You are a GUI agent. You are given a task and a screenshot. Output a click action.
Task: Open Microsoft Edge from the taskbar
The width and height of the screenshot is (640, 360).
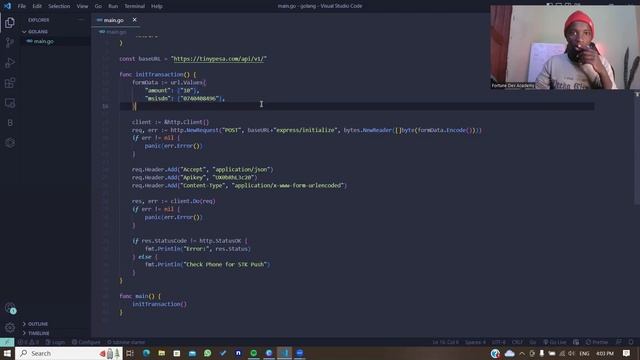[x=146, y=353]
